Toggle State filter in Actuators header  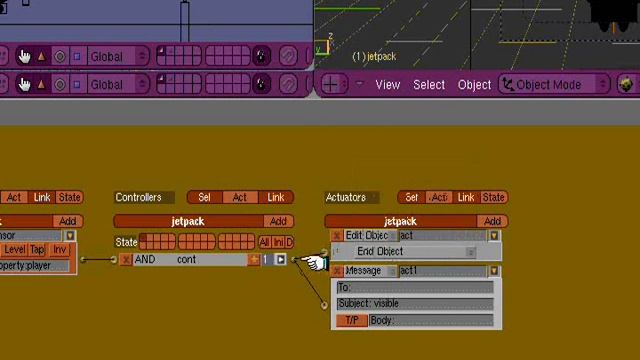[493, 198]
